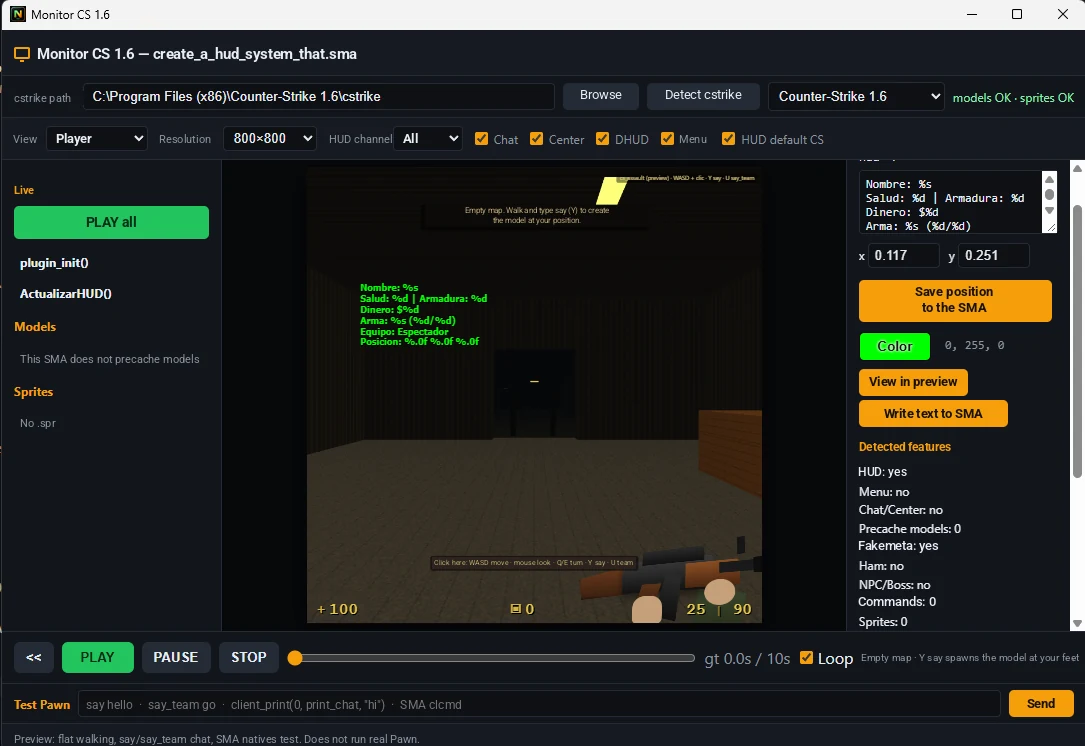Screen dimensions: 1085x746
Task: Click View in preview button
Action: pos(913,382)
